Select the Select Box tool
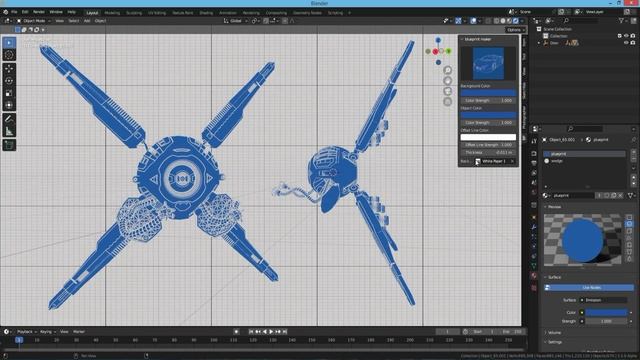640x360 pixels. 9,43
